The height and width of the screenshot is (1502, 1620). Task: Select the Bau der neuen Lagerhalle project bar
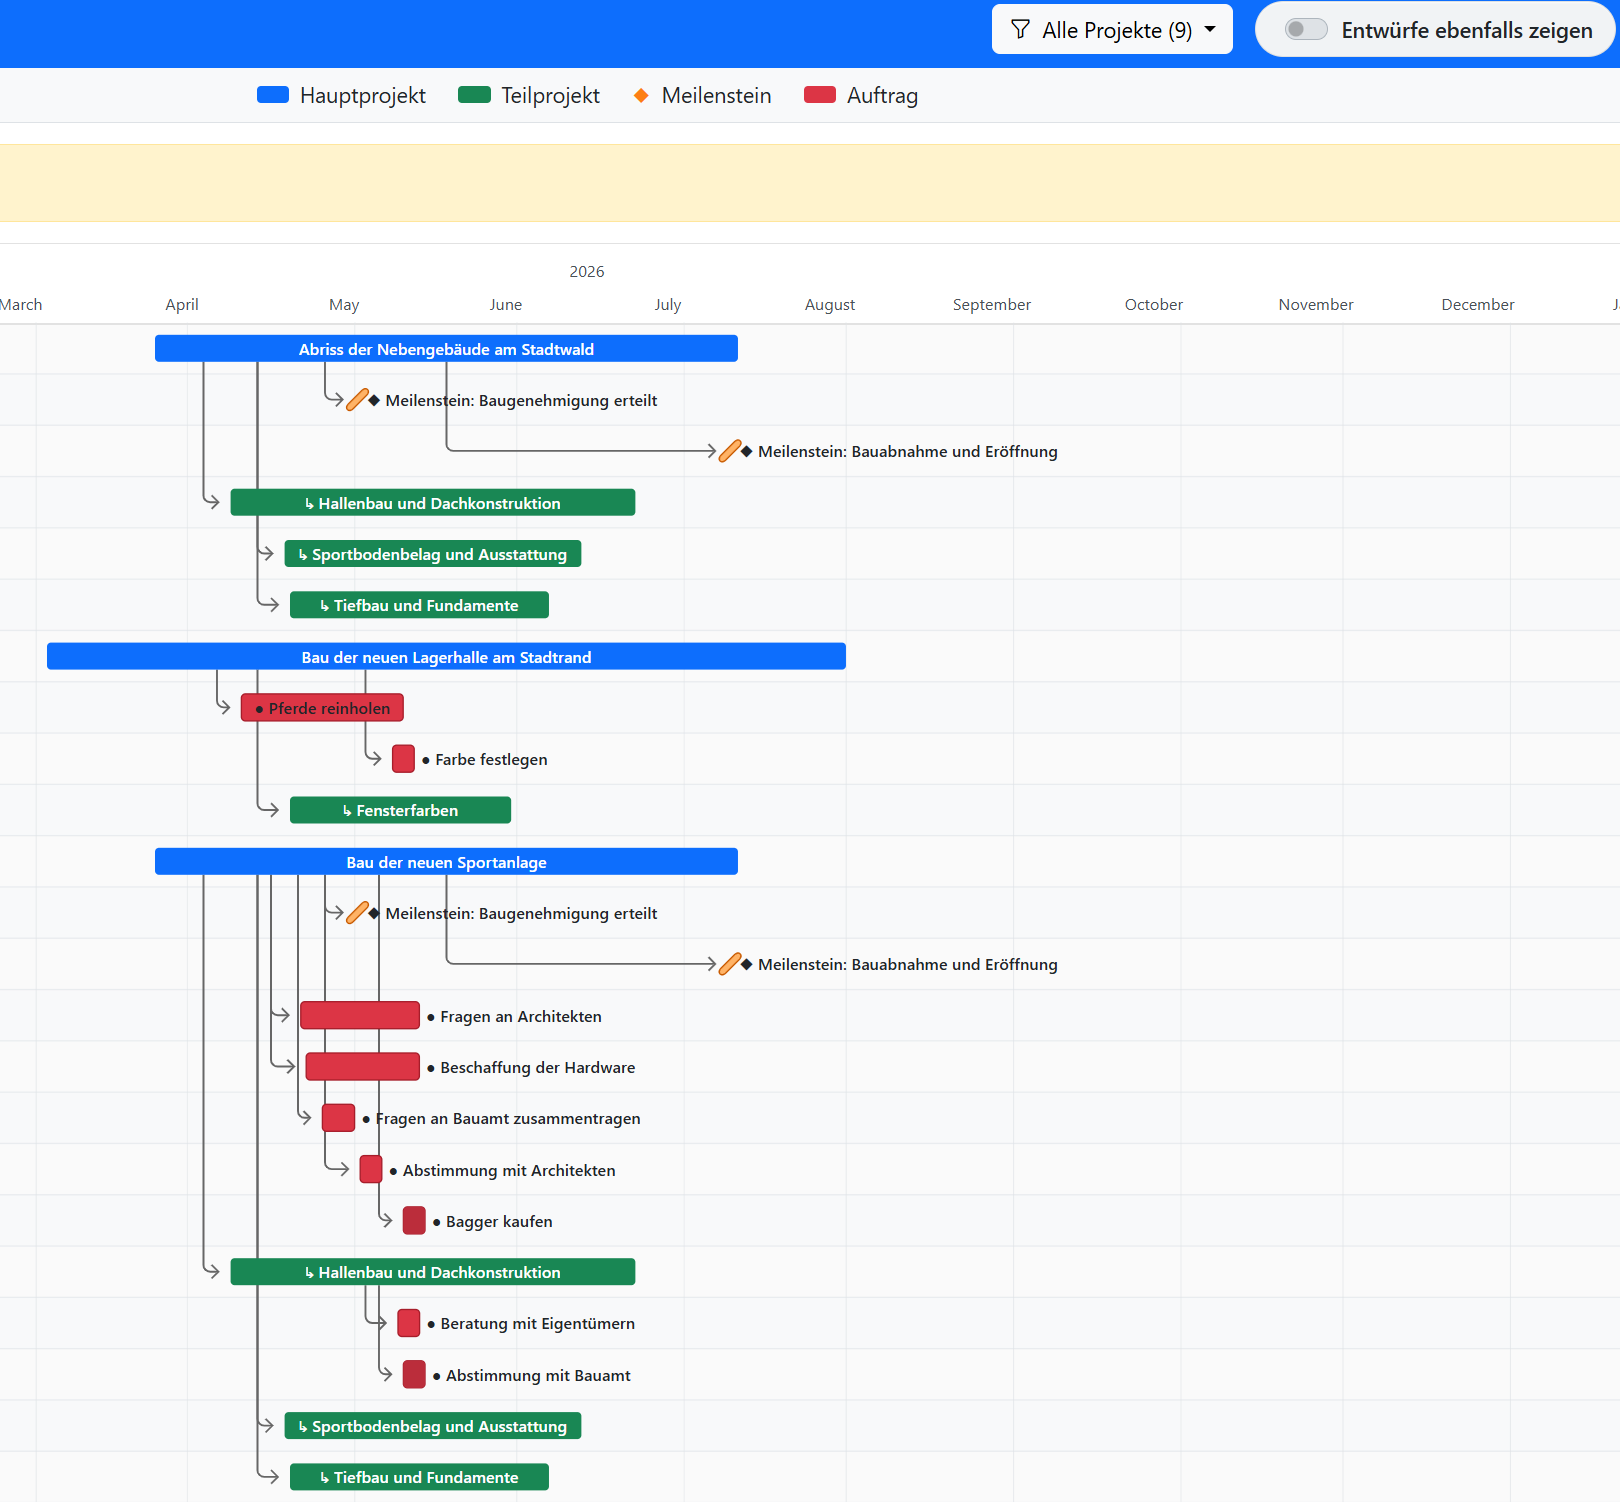[446, 656]
